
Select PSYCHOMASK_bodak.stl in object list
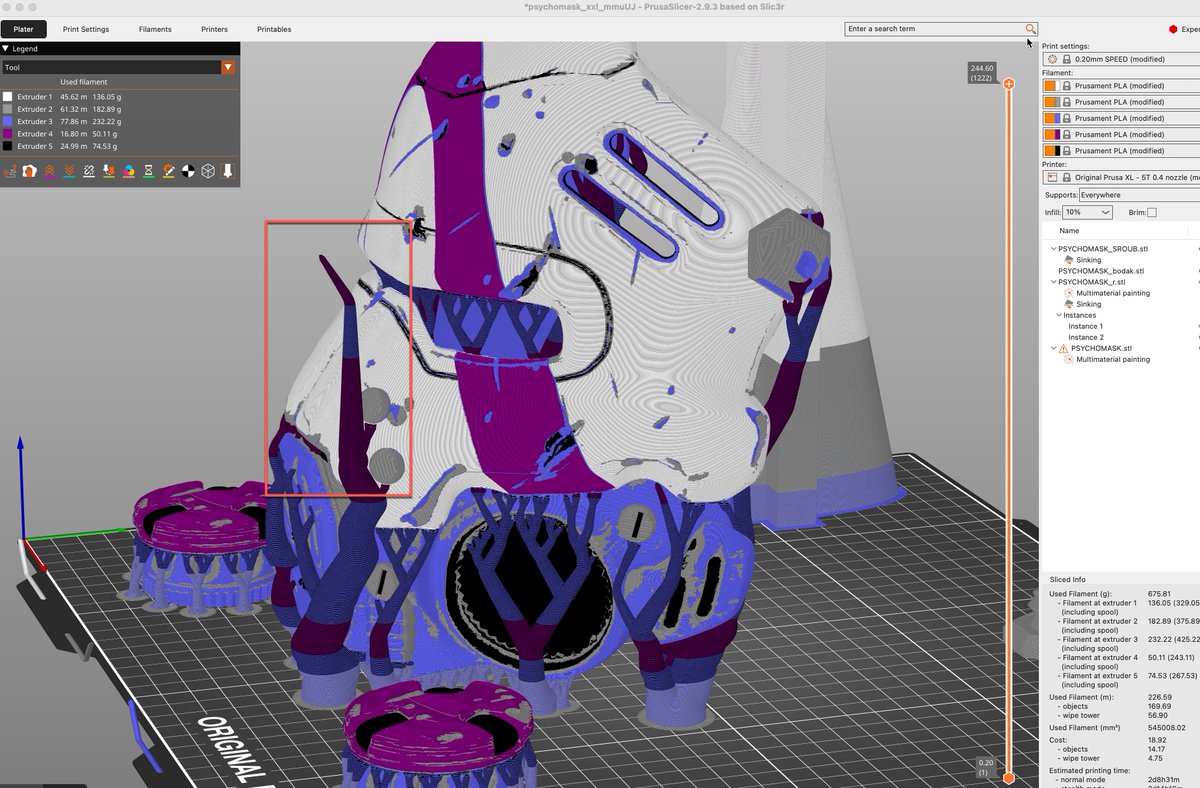1100,271
